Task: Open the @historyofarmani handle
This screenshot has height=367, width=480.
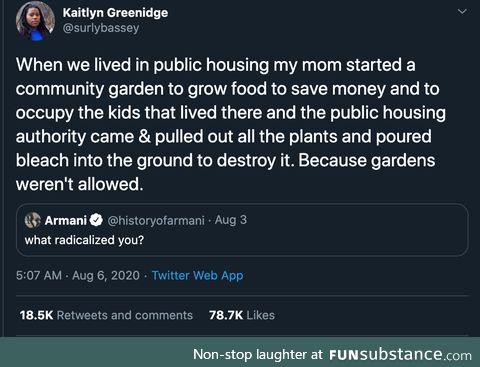Action: point(156,220)
